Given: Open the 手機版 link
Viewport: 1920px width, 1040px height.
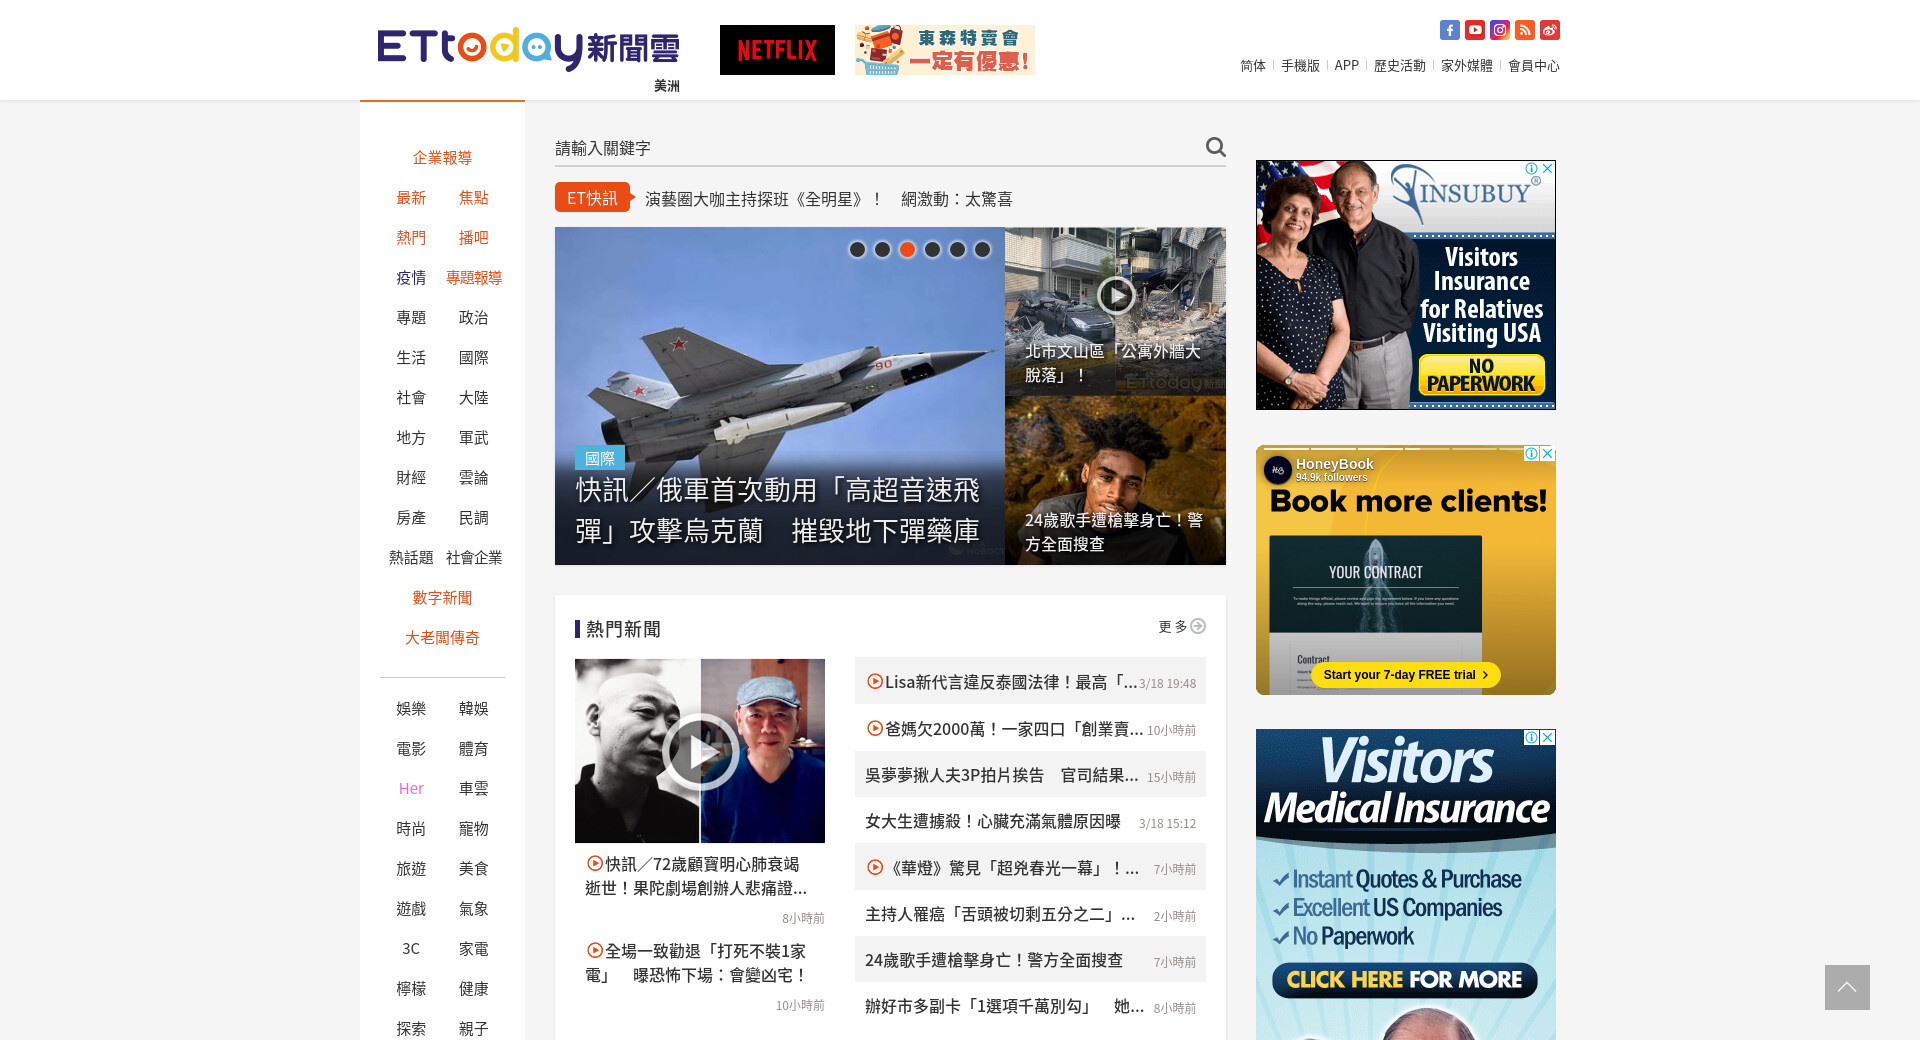Looking at the screenshot, I should click(1300, 66).
